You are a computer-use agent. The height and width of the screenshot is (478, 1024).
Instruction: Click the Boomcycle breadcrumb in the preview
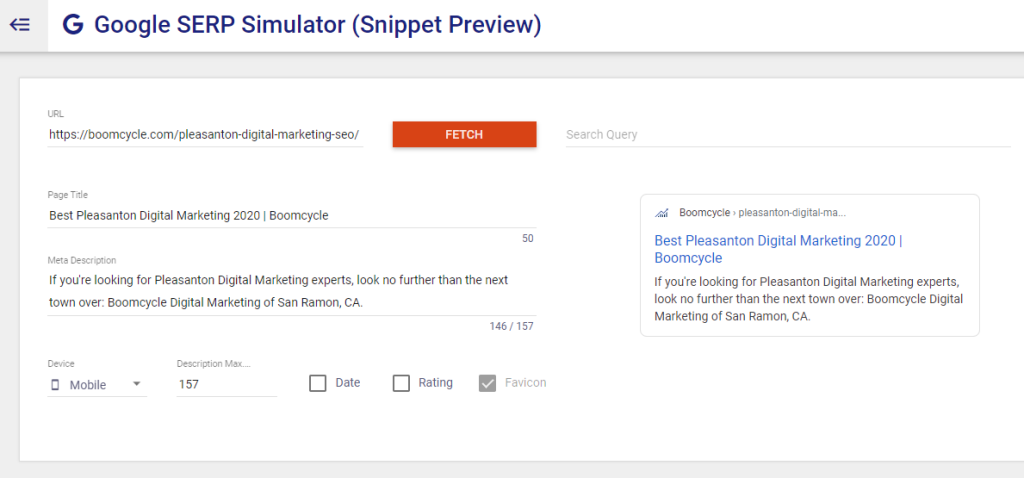pyautogui.click(x=704, y=212)
